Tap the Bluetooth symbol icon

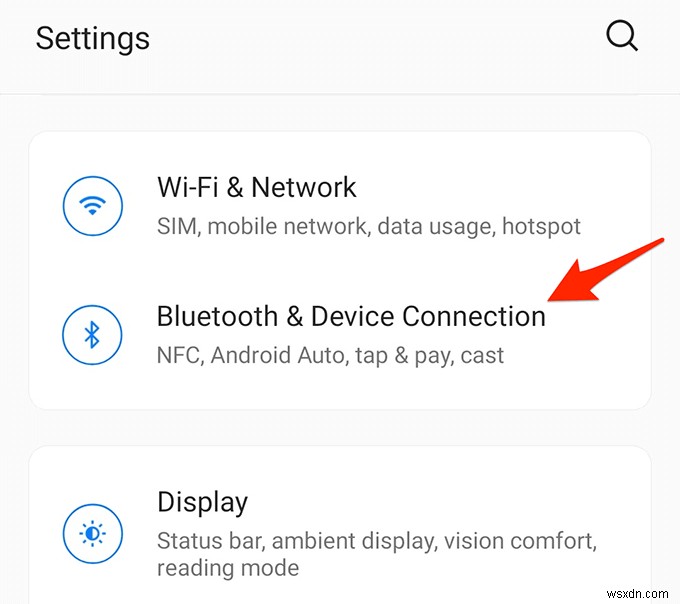[x=92, y=336]
